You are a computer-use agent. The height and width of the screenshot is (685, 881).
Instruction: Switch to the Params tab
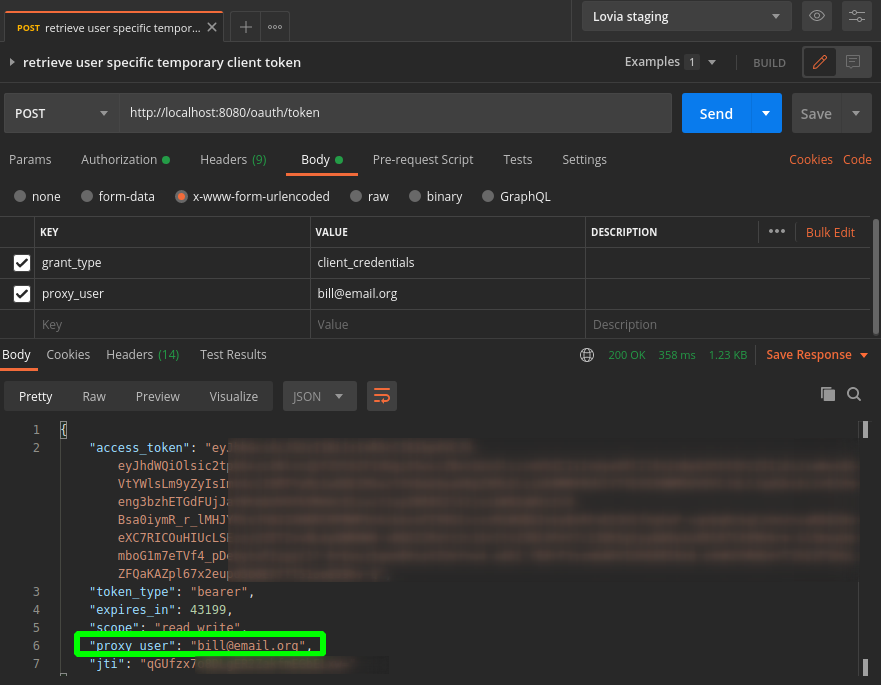coord(30,160)
